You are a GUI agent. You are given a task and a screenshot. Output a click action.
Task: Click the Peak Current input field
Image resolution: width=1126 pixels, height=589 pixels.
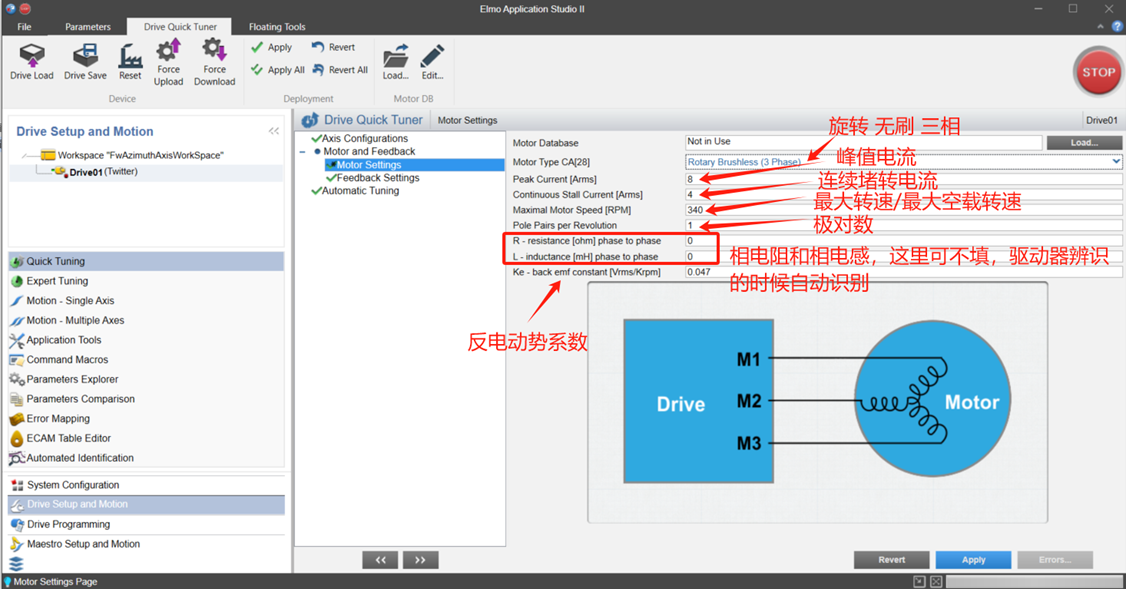coord(903,179)
